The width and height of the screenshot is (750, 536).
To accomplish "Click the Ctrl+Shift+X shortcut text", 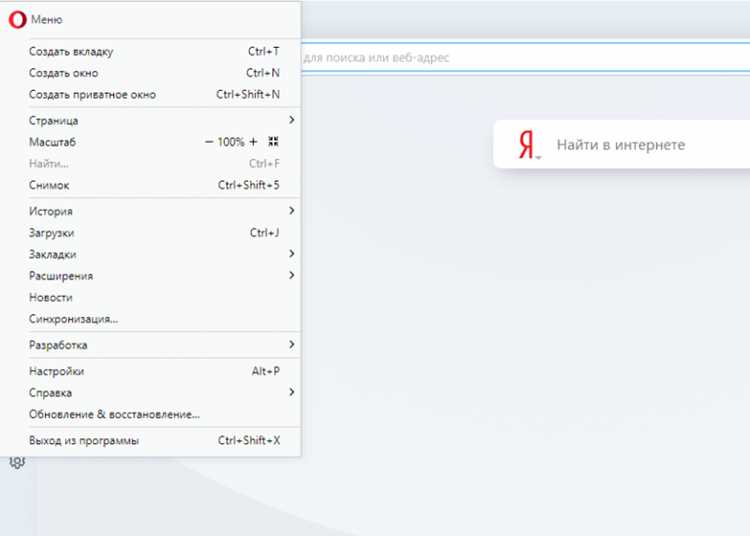I will pos(249,440).
